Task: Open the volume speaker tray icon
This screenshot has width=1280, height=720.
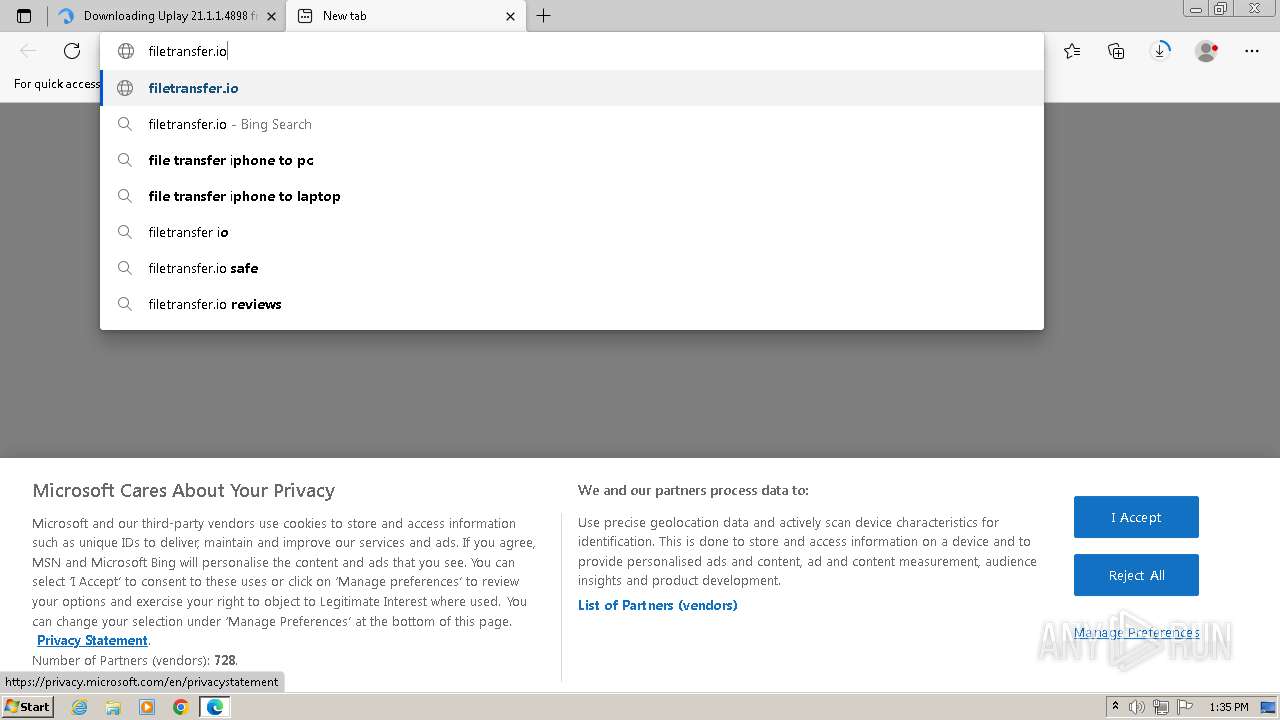Action: [1137, 707]
